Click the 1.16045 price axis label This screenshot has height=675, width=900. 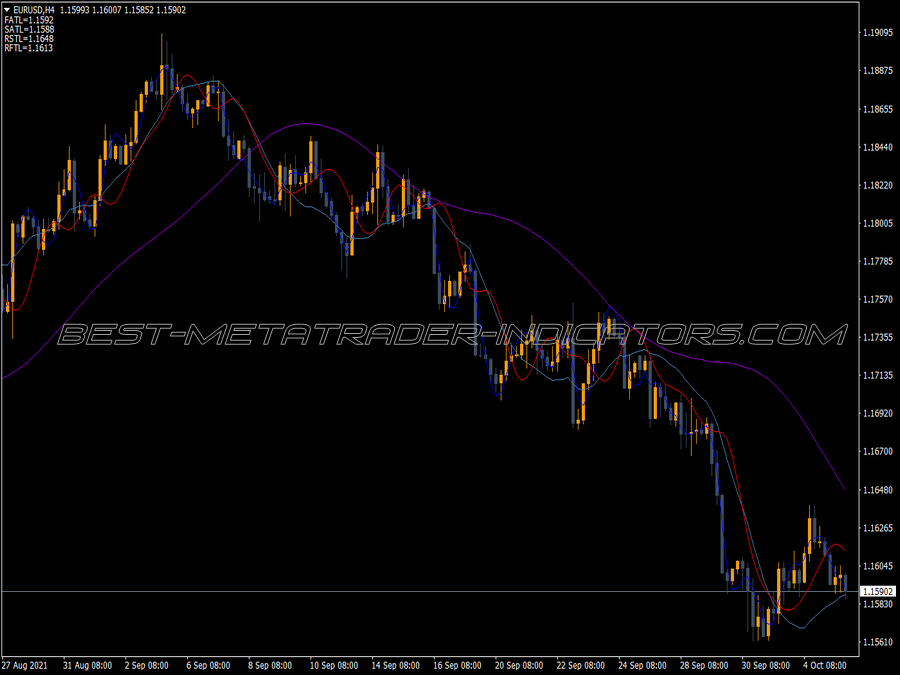coord(878,566)
